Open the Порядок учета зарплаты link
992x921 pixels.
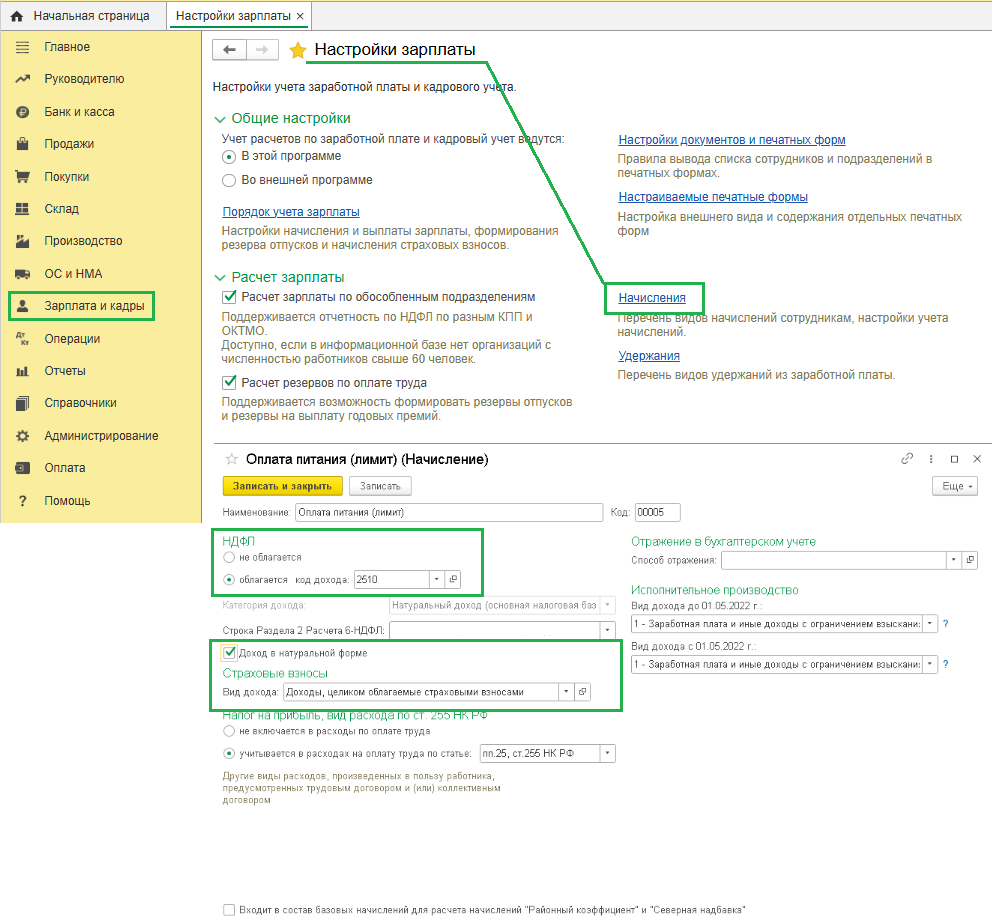tap(291, 212)
